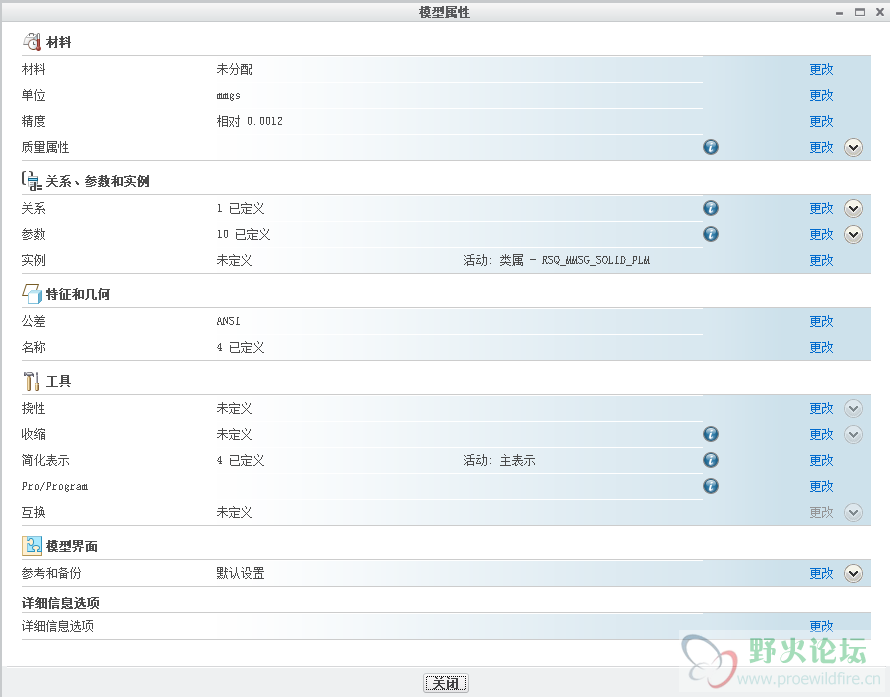The width and height of the screenshot is (890, 697).
Task: Expand the 收缩 row chevron
Action: click(x=853, y=435)
